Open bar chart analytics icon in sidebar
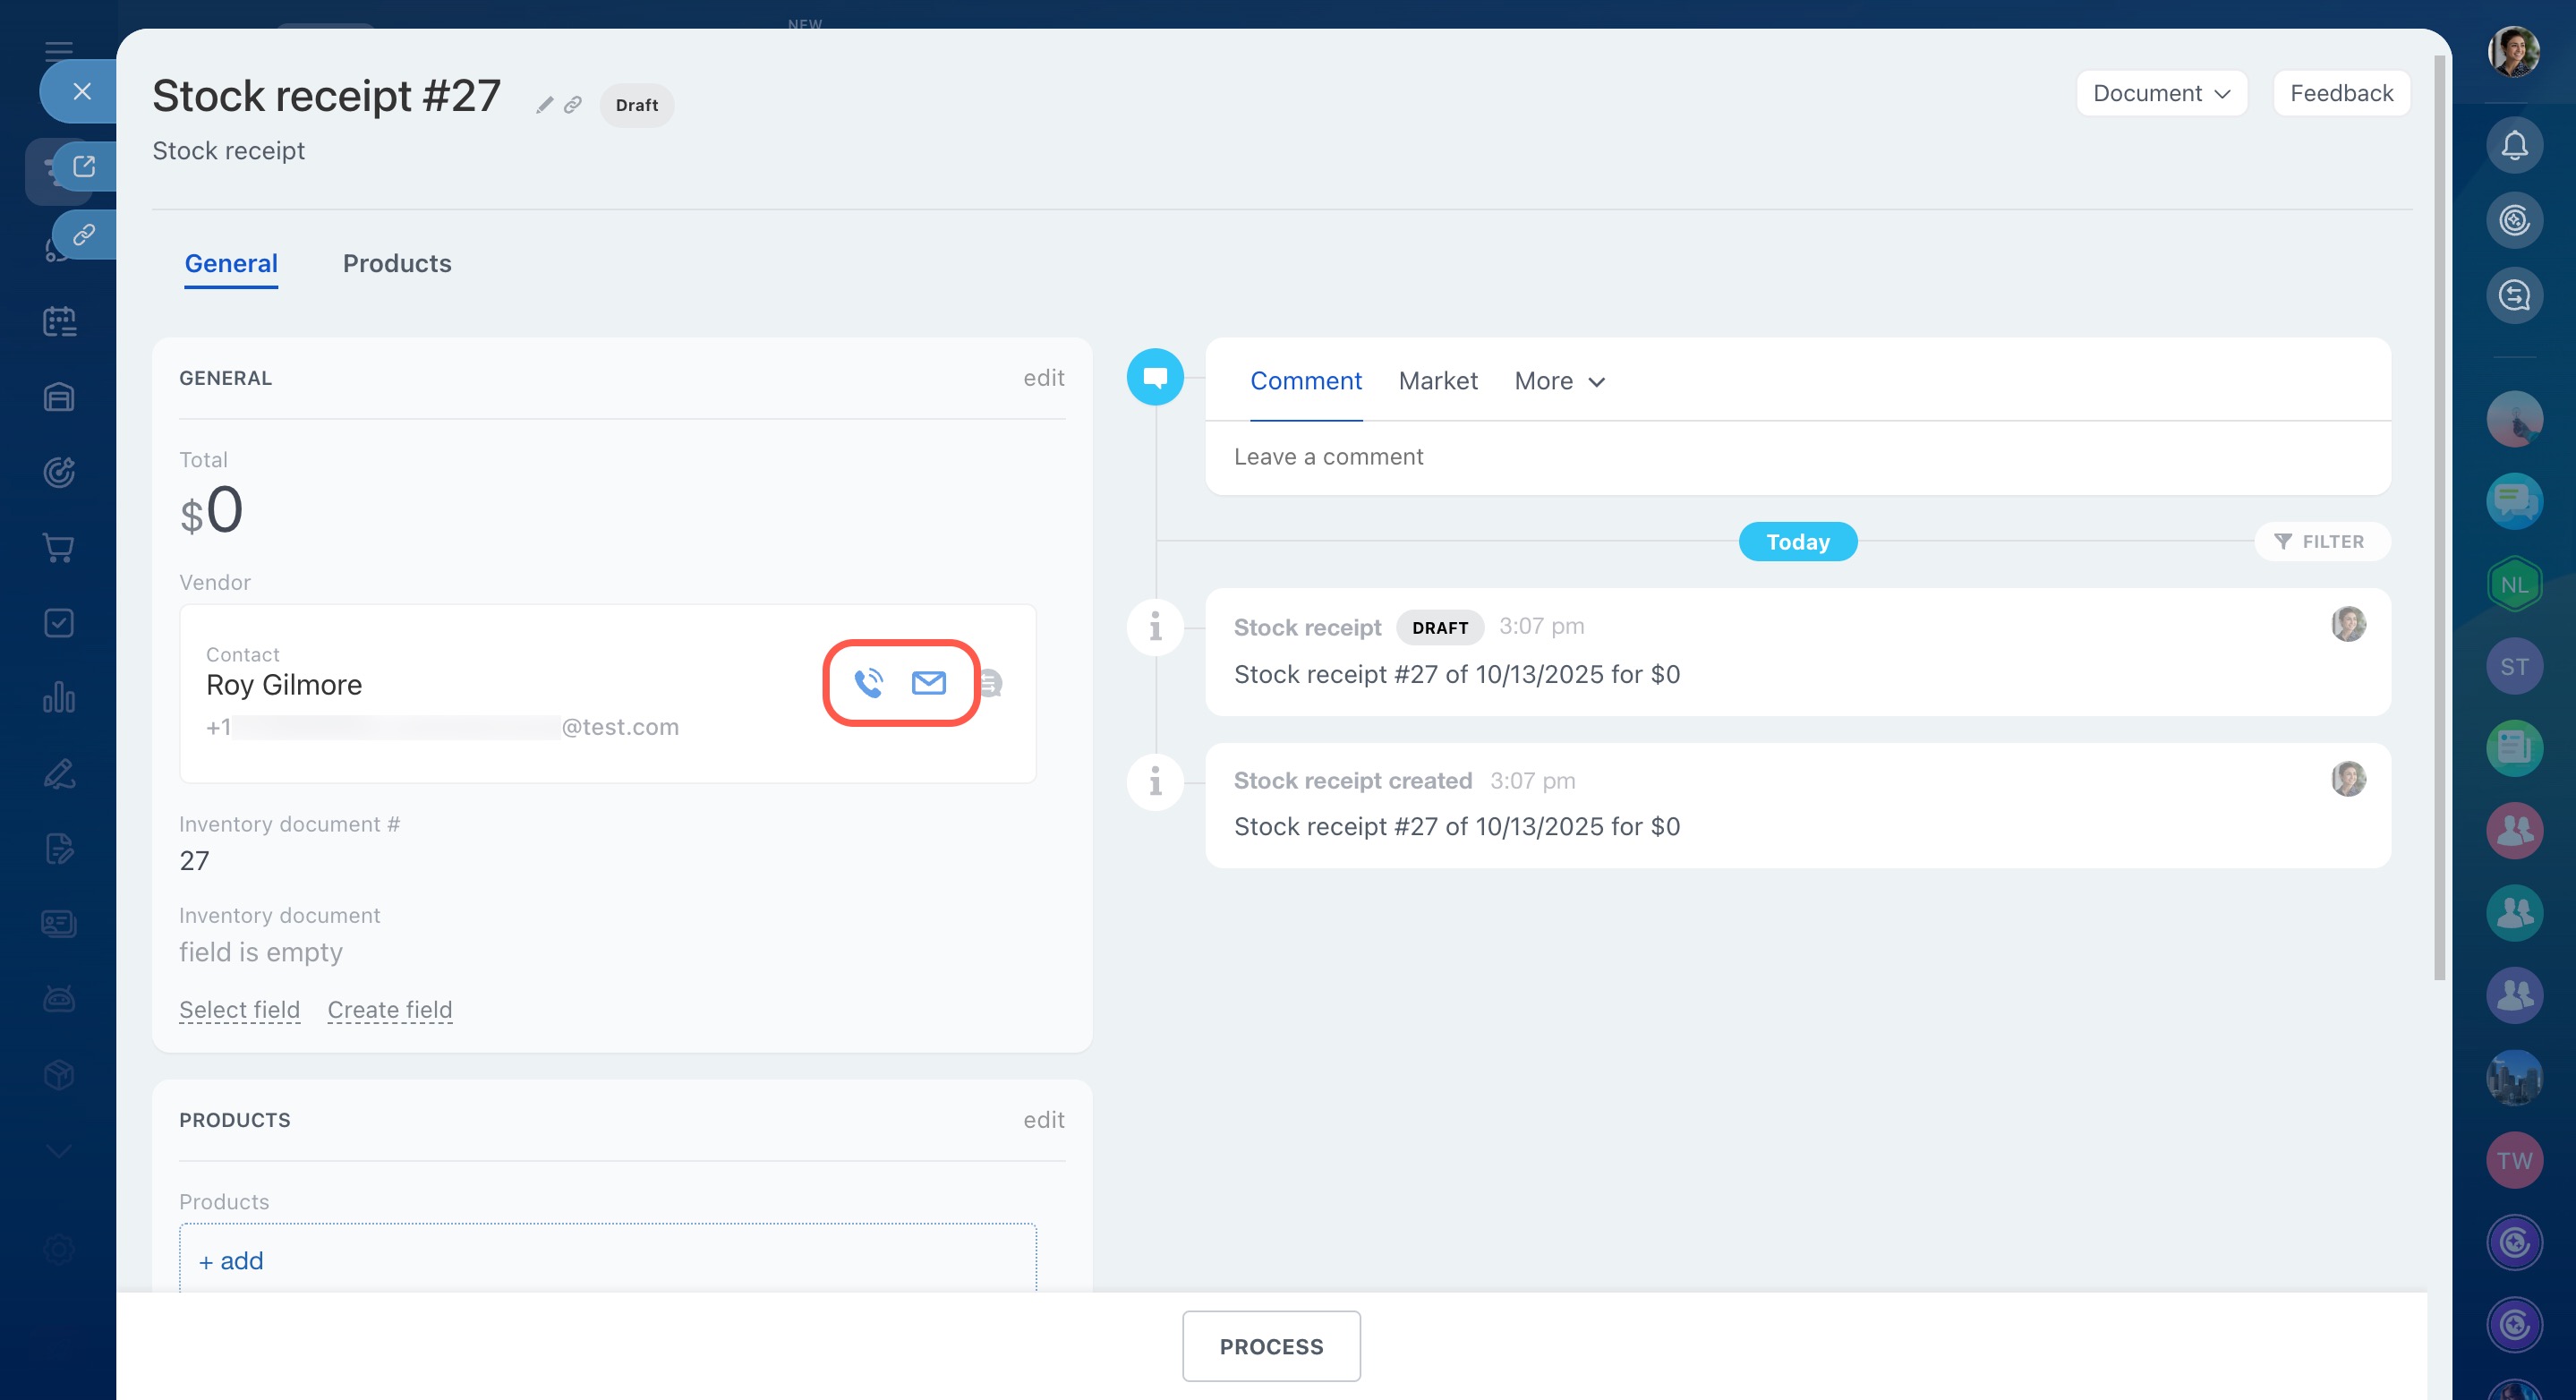The image size is (2576, 1400). (x=59, y=697)
